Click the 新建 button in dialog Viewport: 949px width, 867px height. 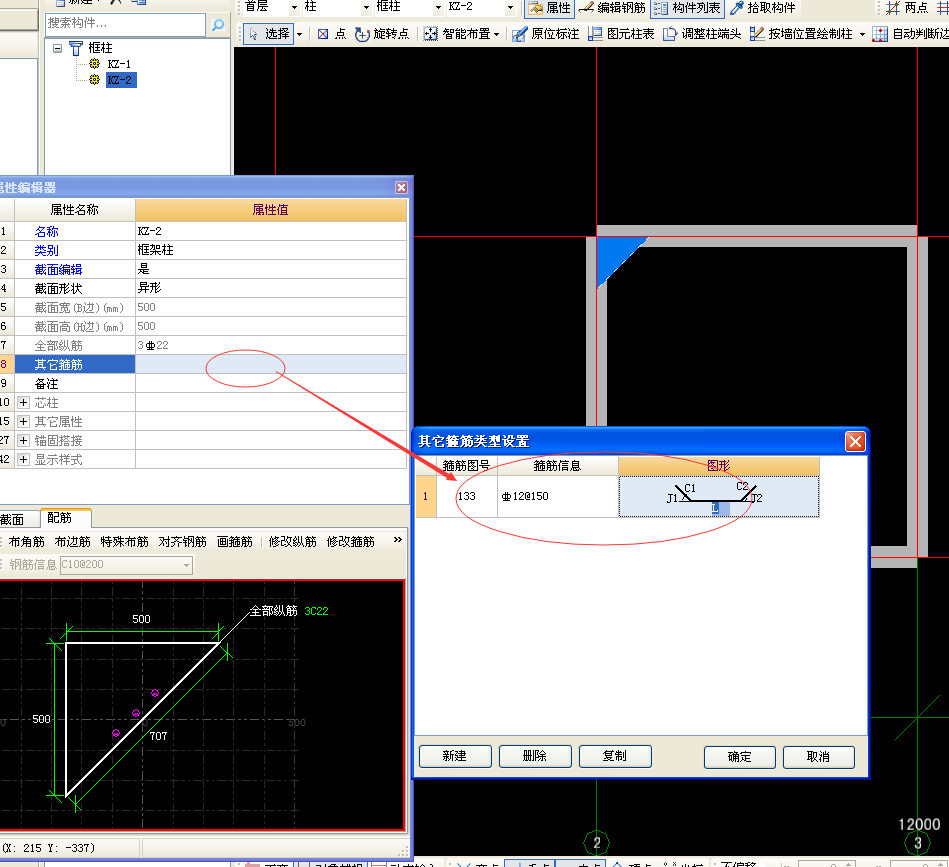pyautogui.click(x=455, y=756)
